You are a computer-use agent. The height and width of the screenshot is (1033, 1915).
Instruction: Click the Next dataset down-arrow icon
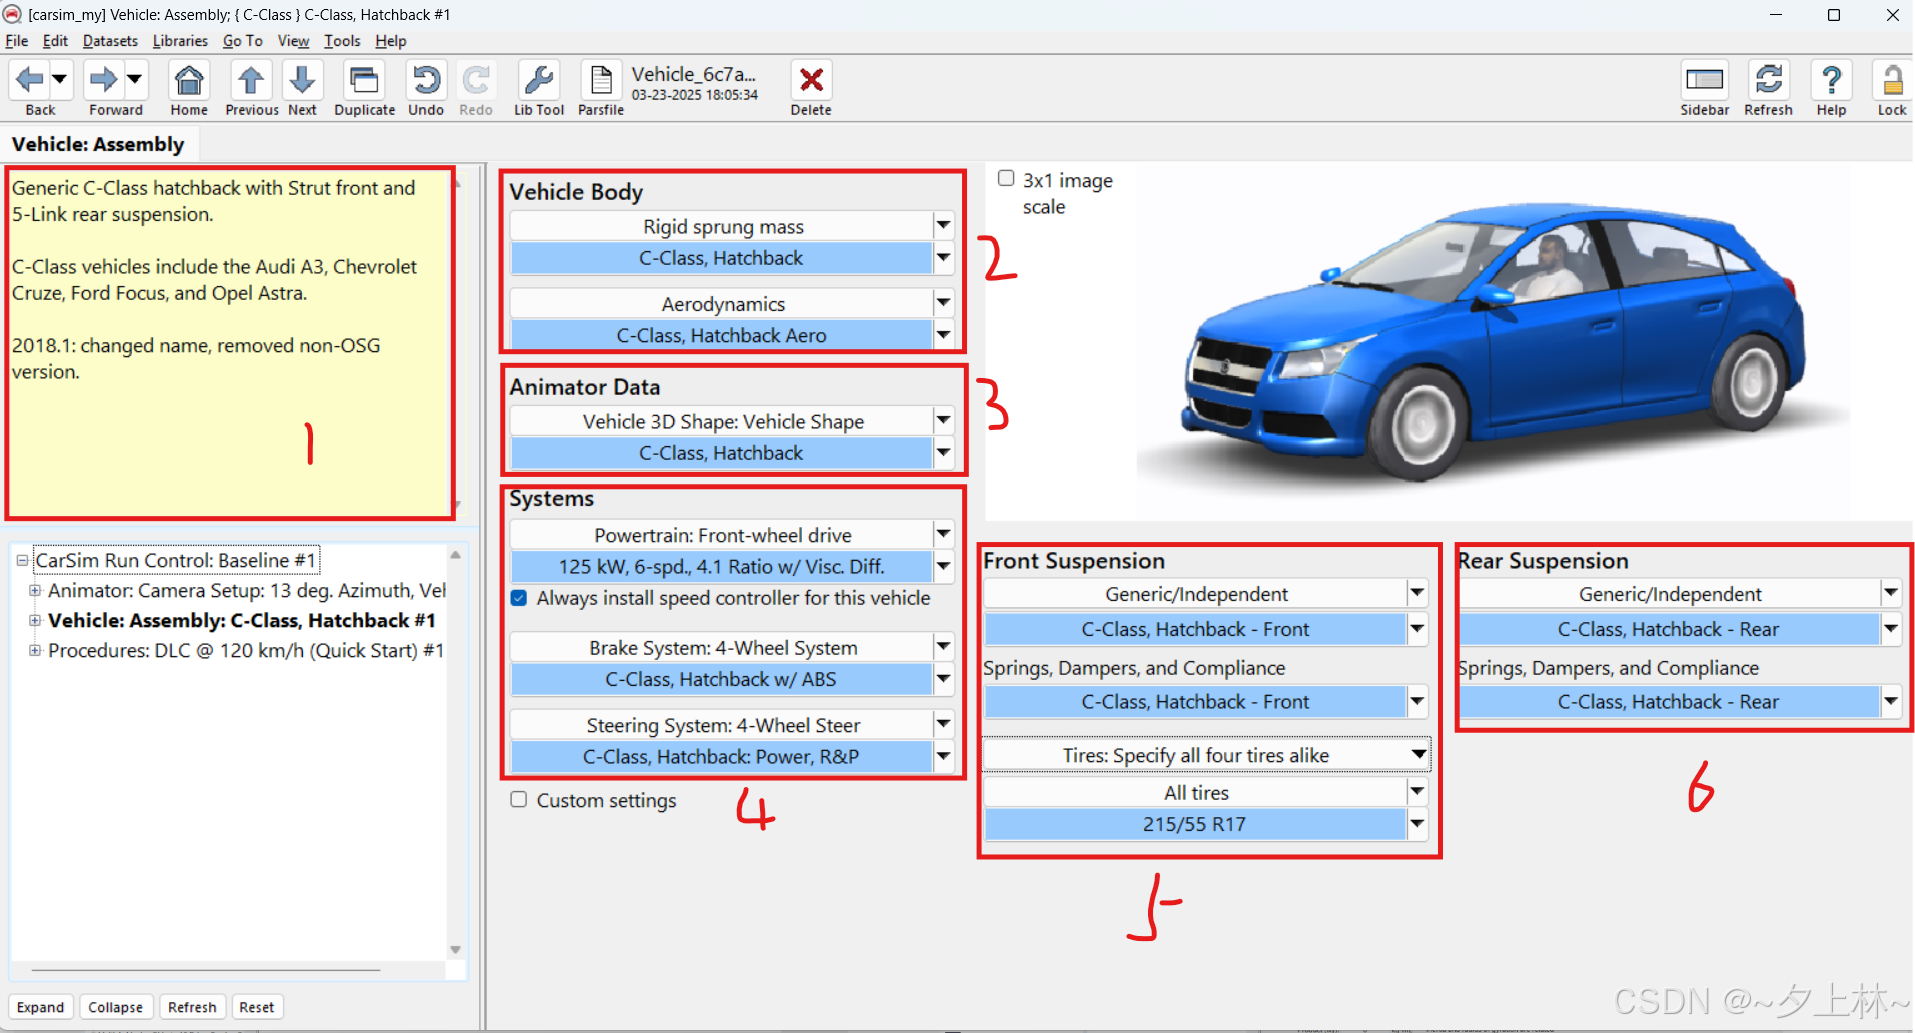[x=302, y=79]
